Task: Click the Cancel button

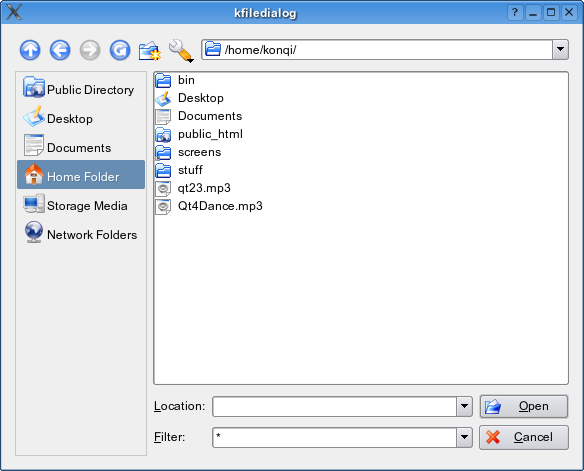Action: tap(524, 437)
